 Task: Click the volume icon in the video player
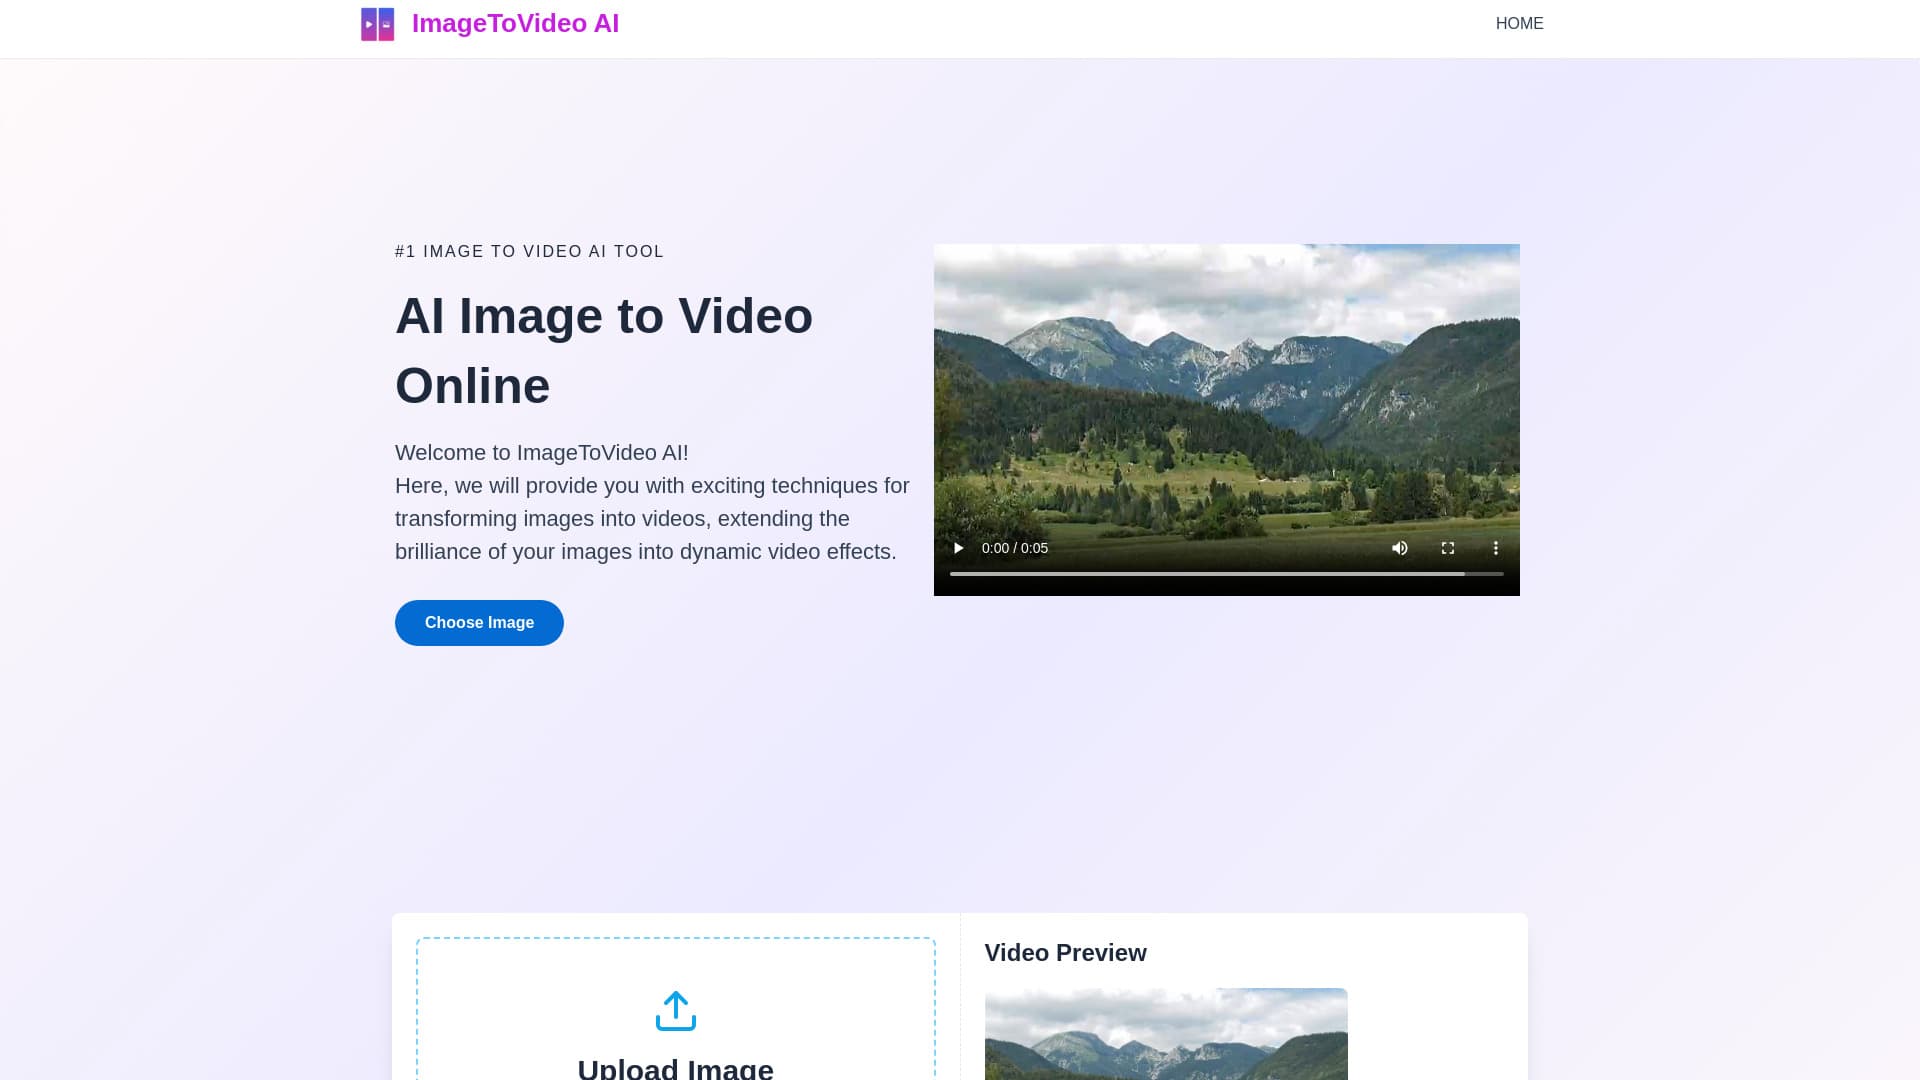click(x=1400, y=548)
